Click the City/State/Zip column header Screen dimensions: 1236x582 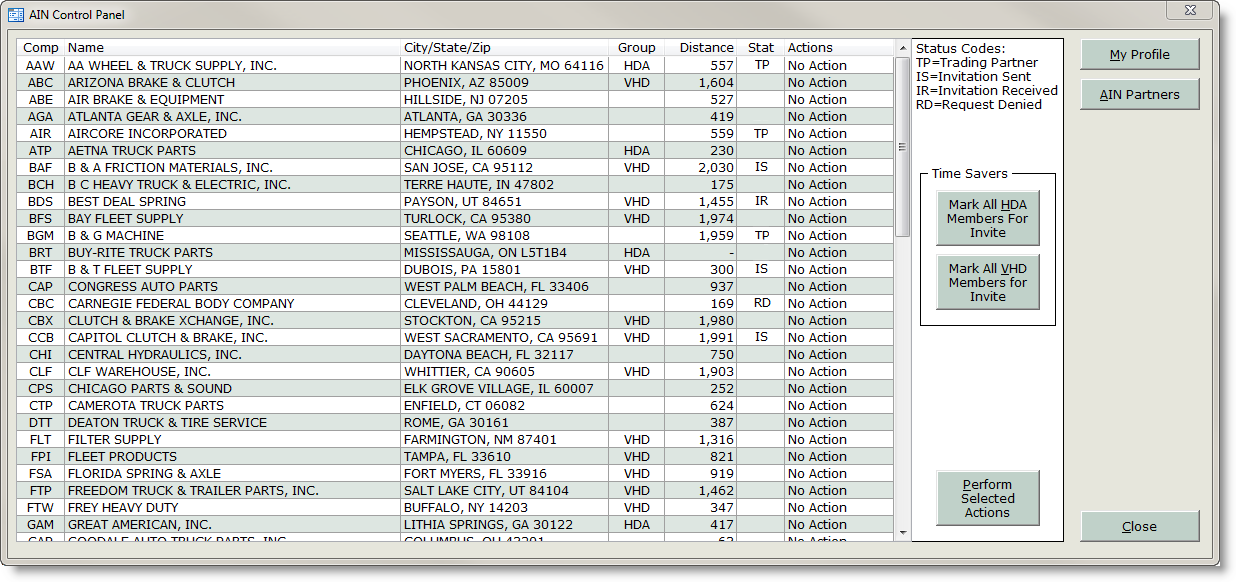(x=505, y=48)
